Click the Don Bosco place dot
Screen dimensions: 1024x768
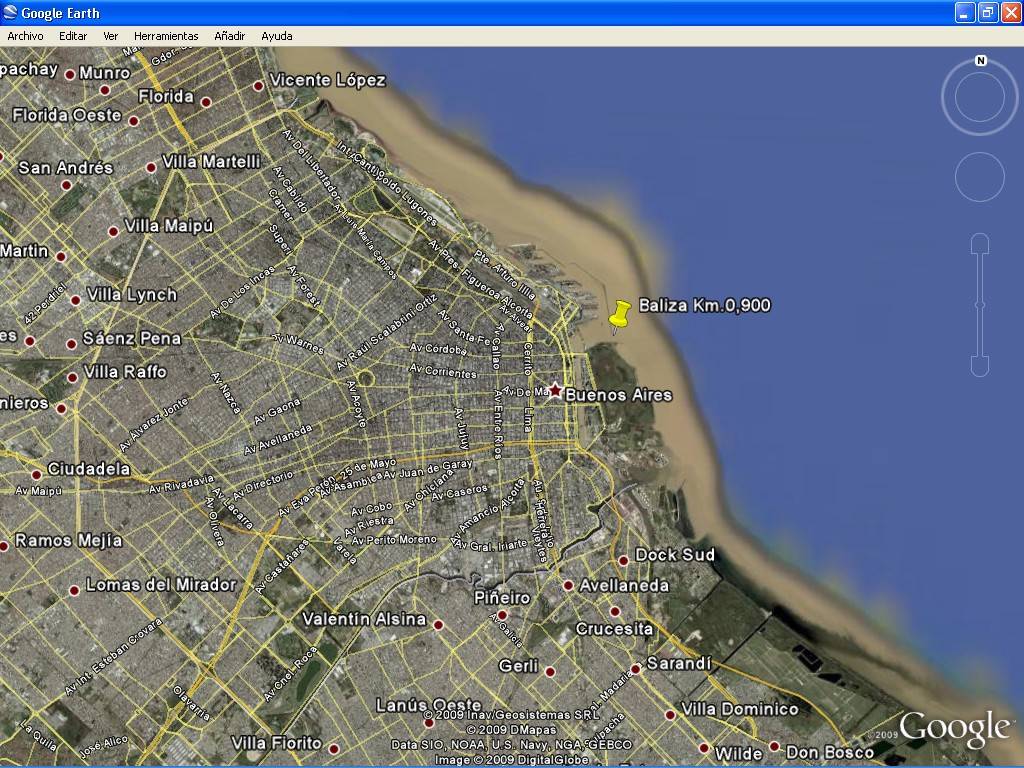coord(775,746)
